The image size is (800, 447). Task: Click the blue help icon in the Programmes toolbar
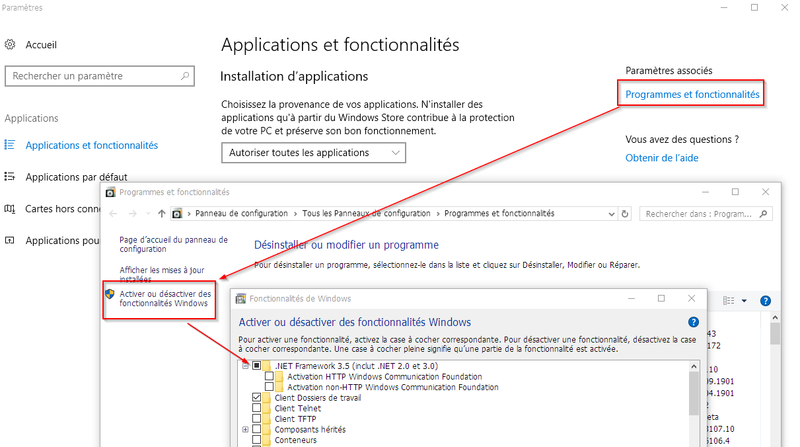click(x=765, y=300)
